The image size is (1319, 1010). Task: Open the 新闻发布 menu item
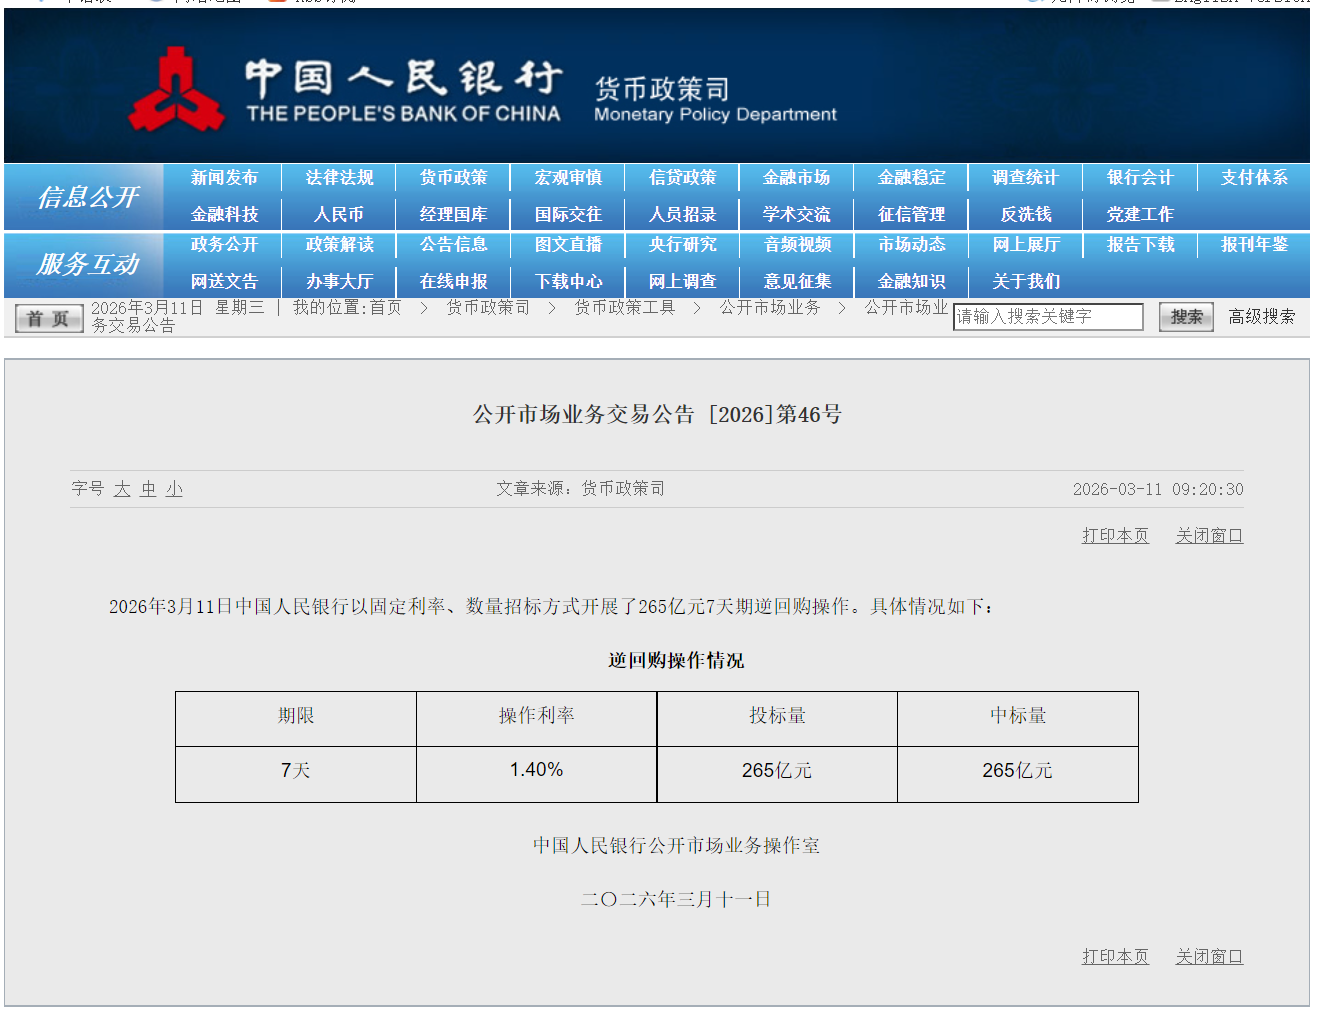[224, 178]
